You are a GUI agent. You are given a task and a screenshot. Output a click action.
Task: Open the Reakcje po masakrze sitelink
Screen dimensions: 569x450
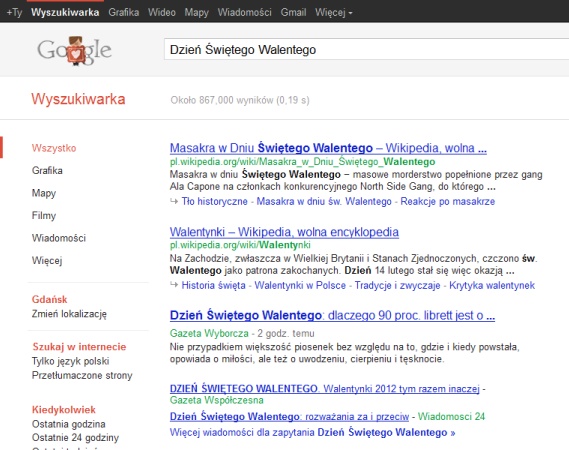448,201
